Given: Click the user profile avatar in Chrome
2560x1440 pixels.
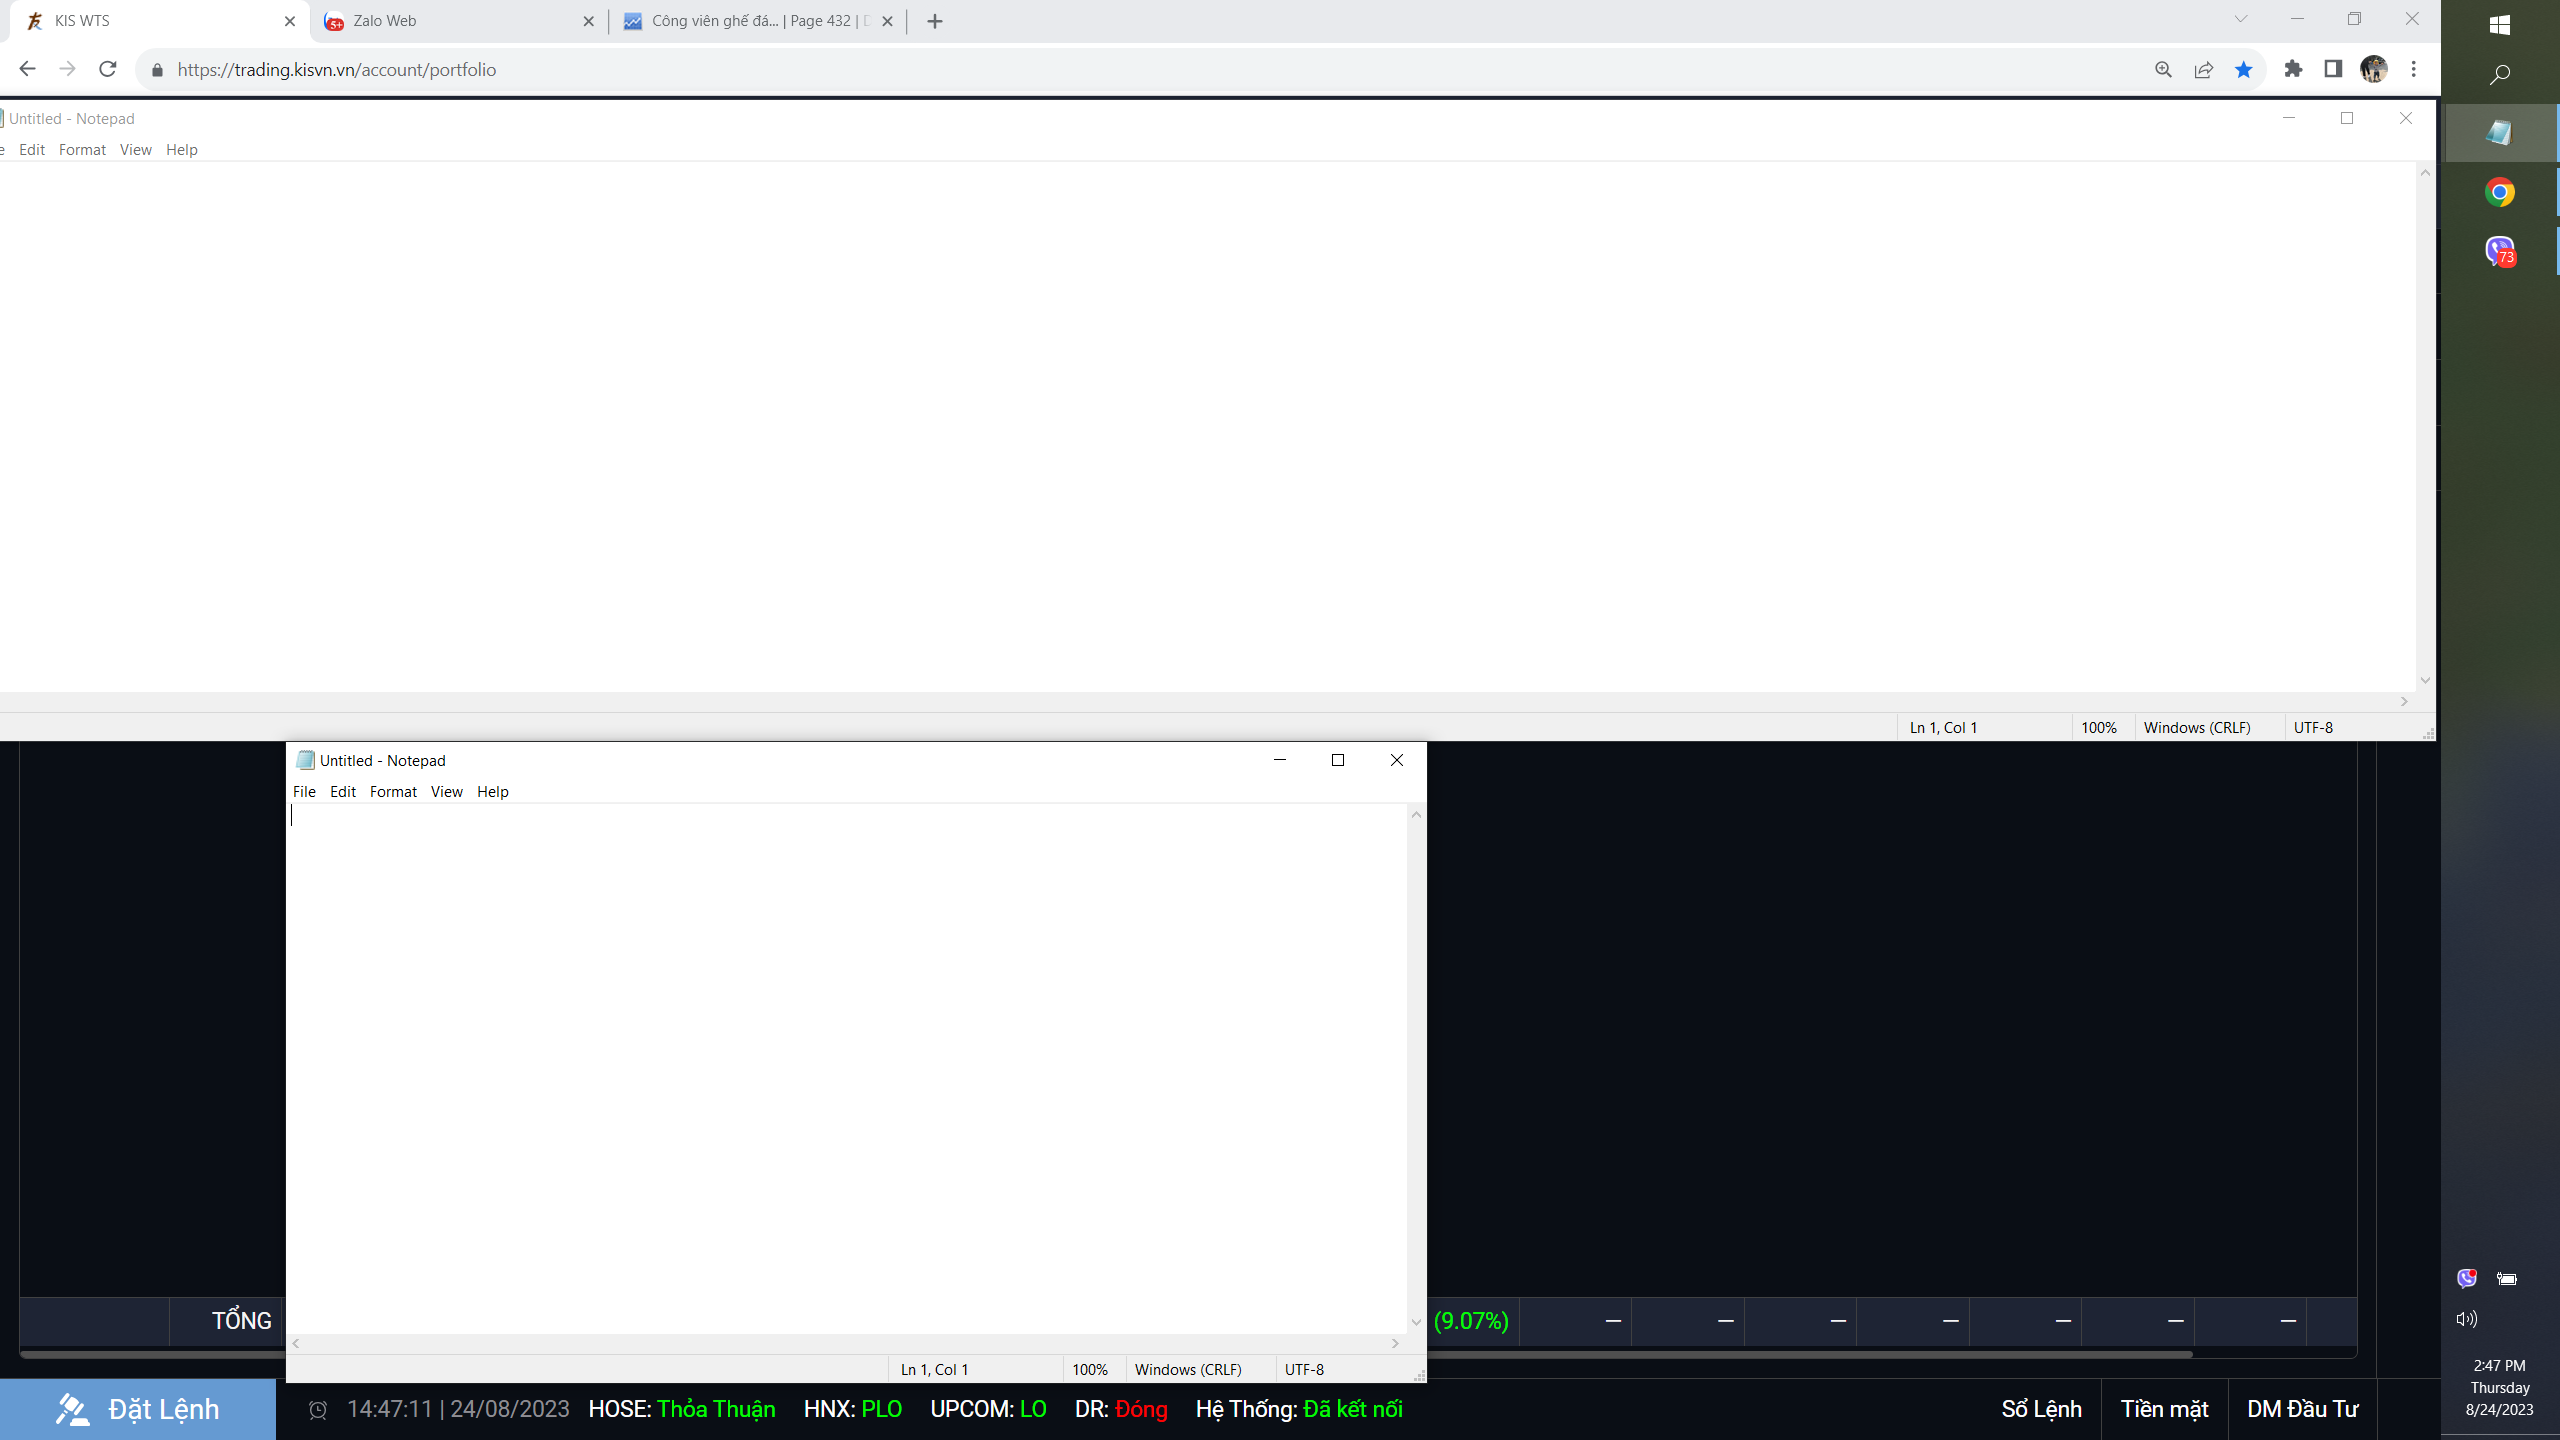Looking at the screenshot, I should coord(2374,69).
